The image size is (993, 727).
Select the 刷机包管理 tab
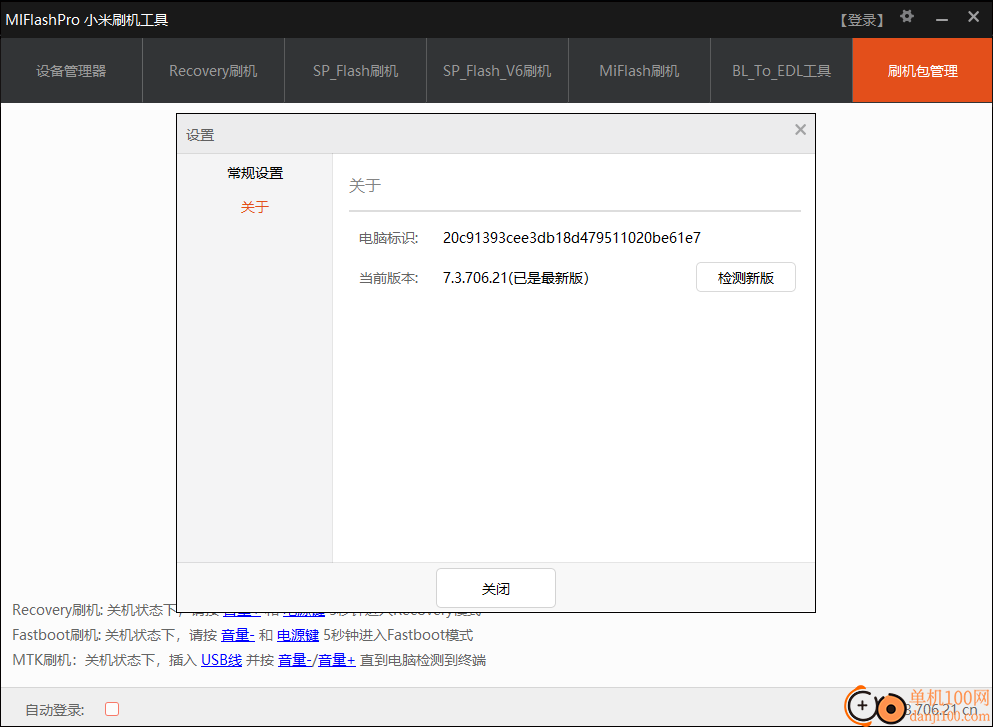pos(923,71)
